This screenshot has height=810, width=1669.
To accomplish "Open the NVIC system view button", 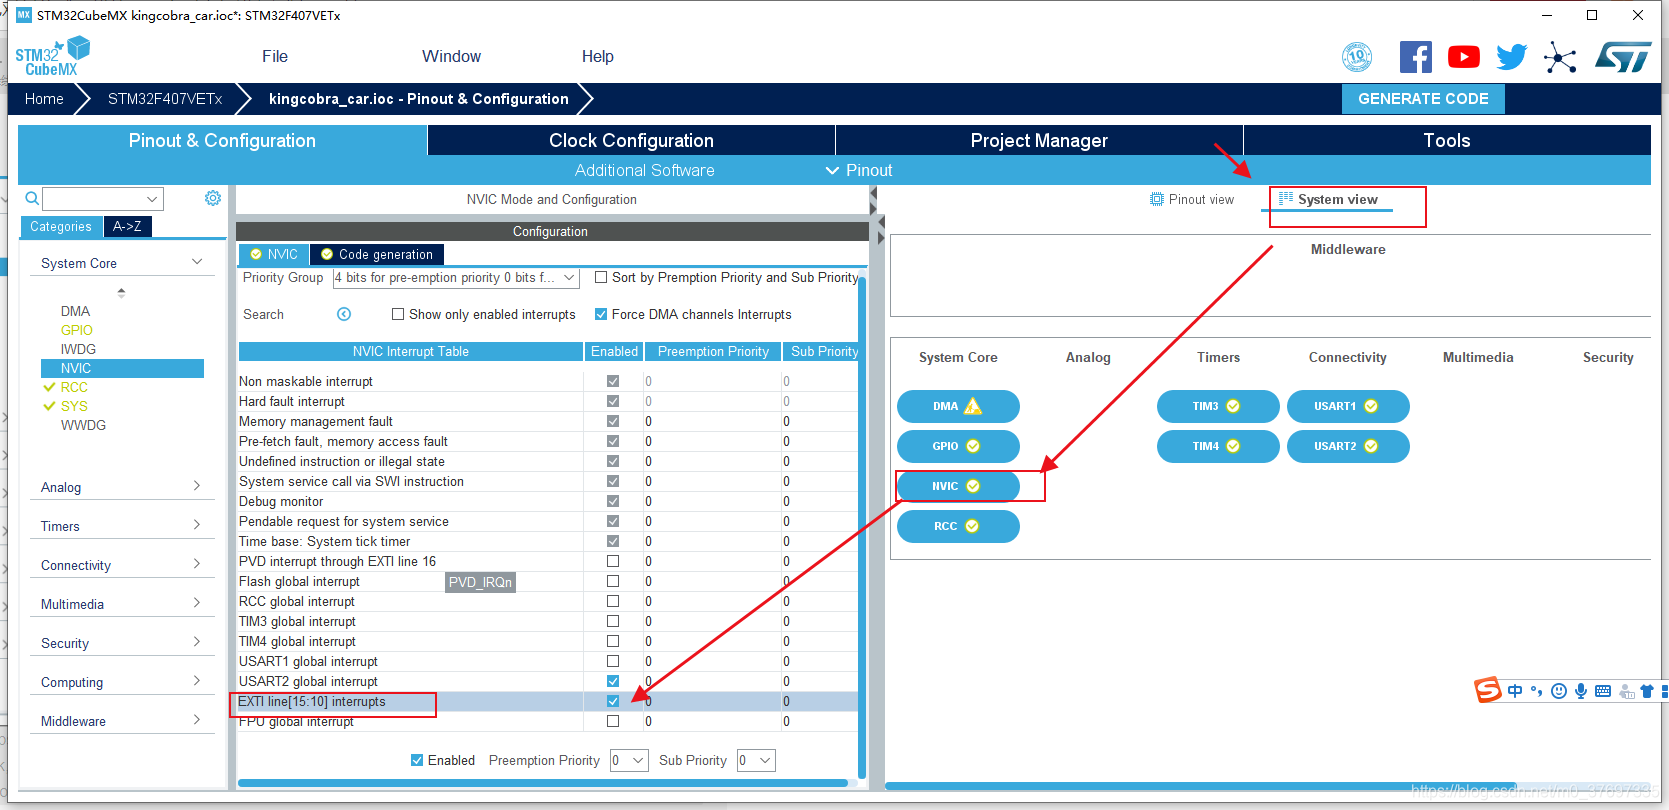I will [958, 486].
